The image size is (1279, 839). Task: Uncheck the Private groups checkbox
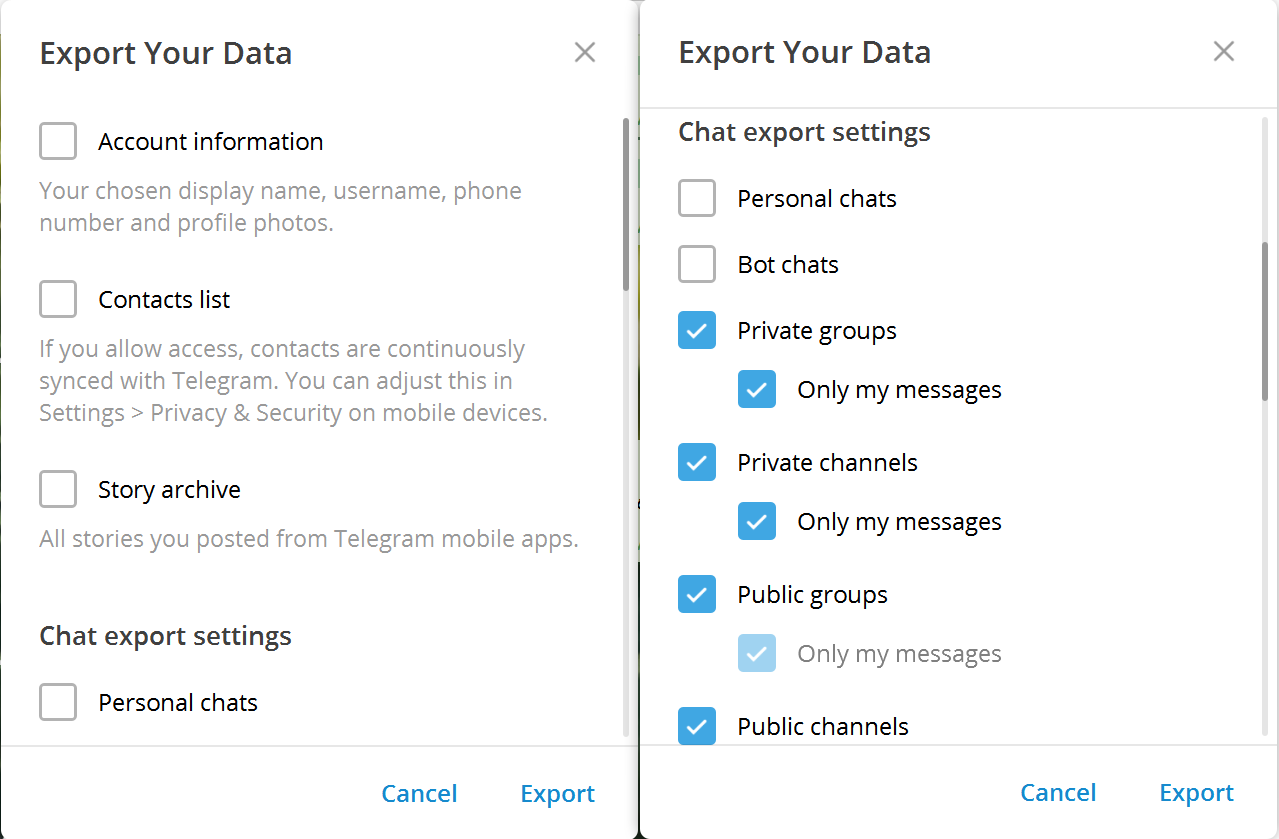click(697, 330)
